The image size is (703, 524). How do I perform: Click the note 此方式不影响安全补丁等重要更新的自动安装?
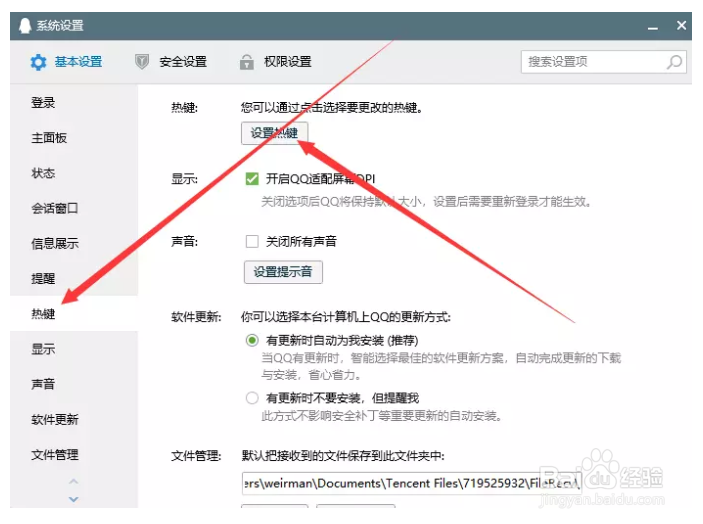point(381,416)
